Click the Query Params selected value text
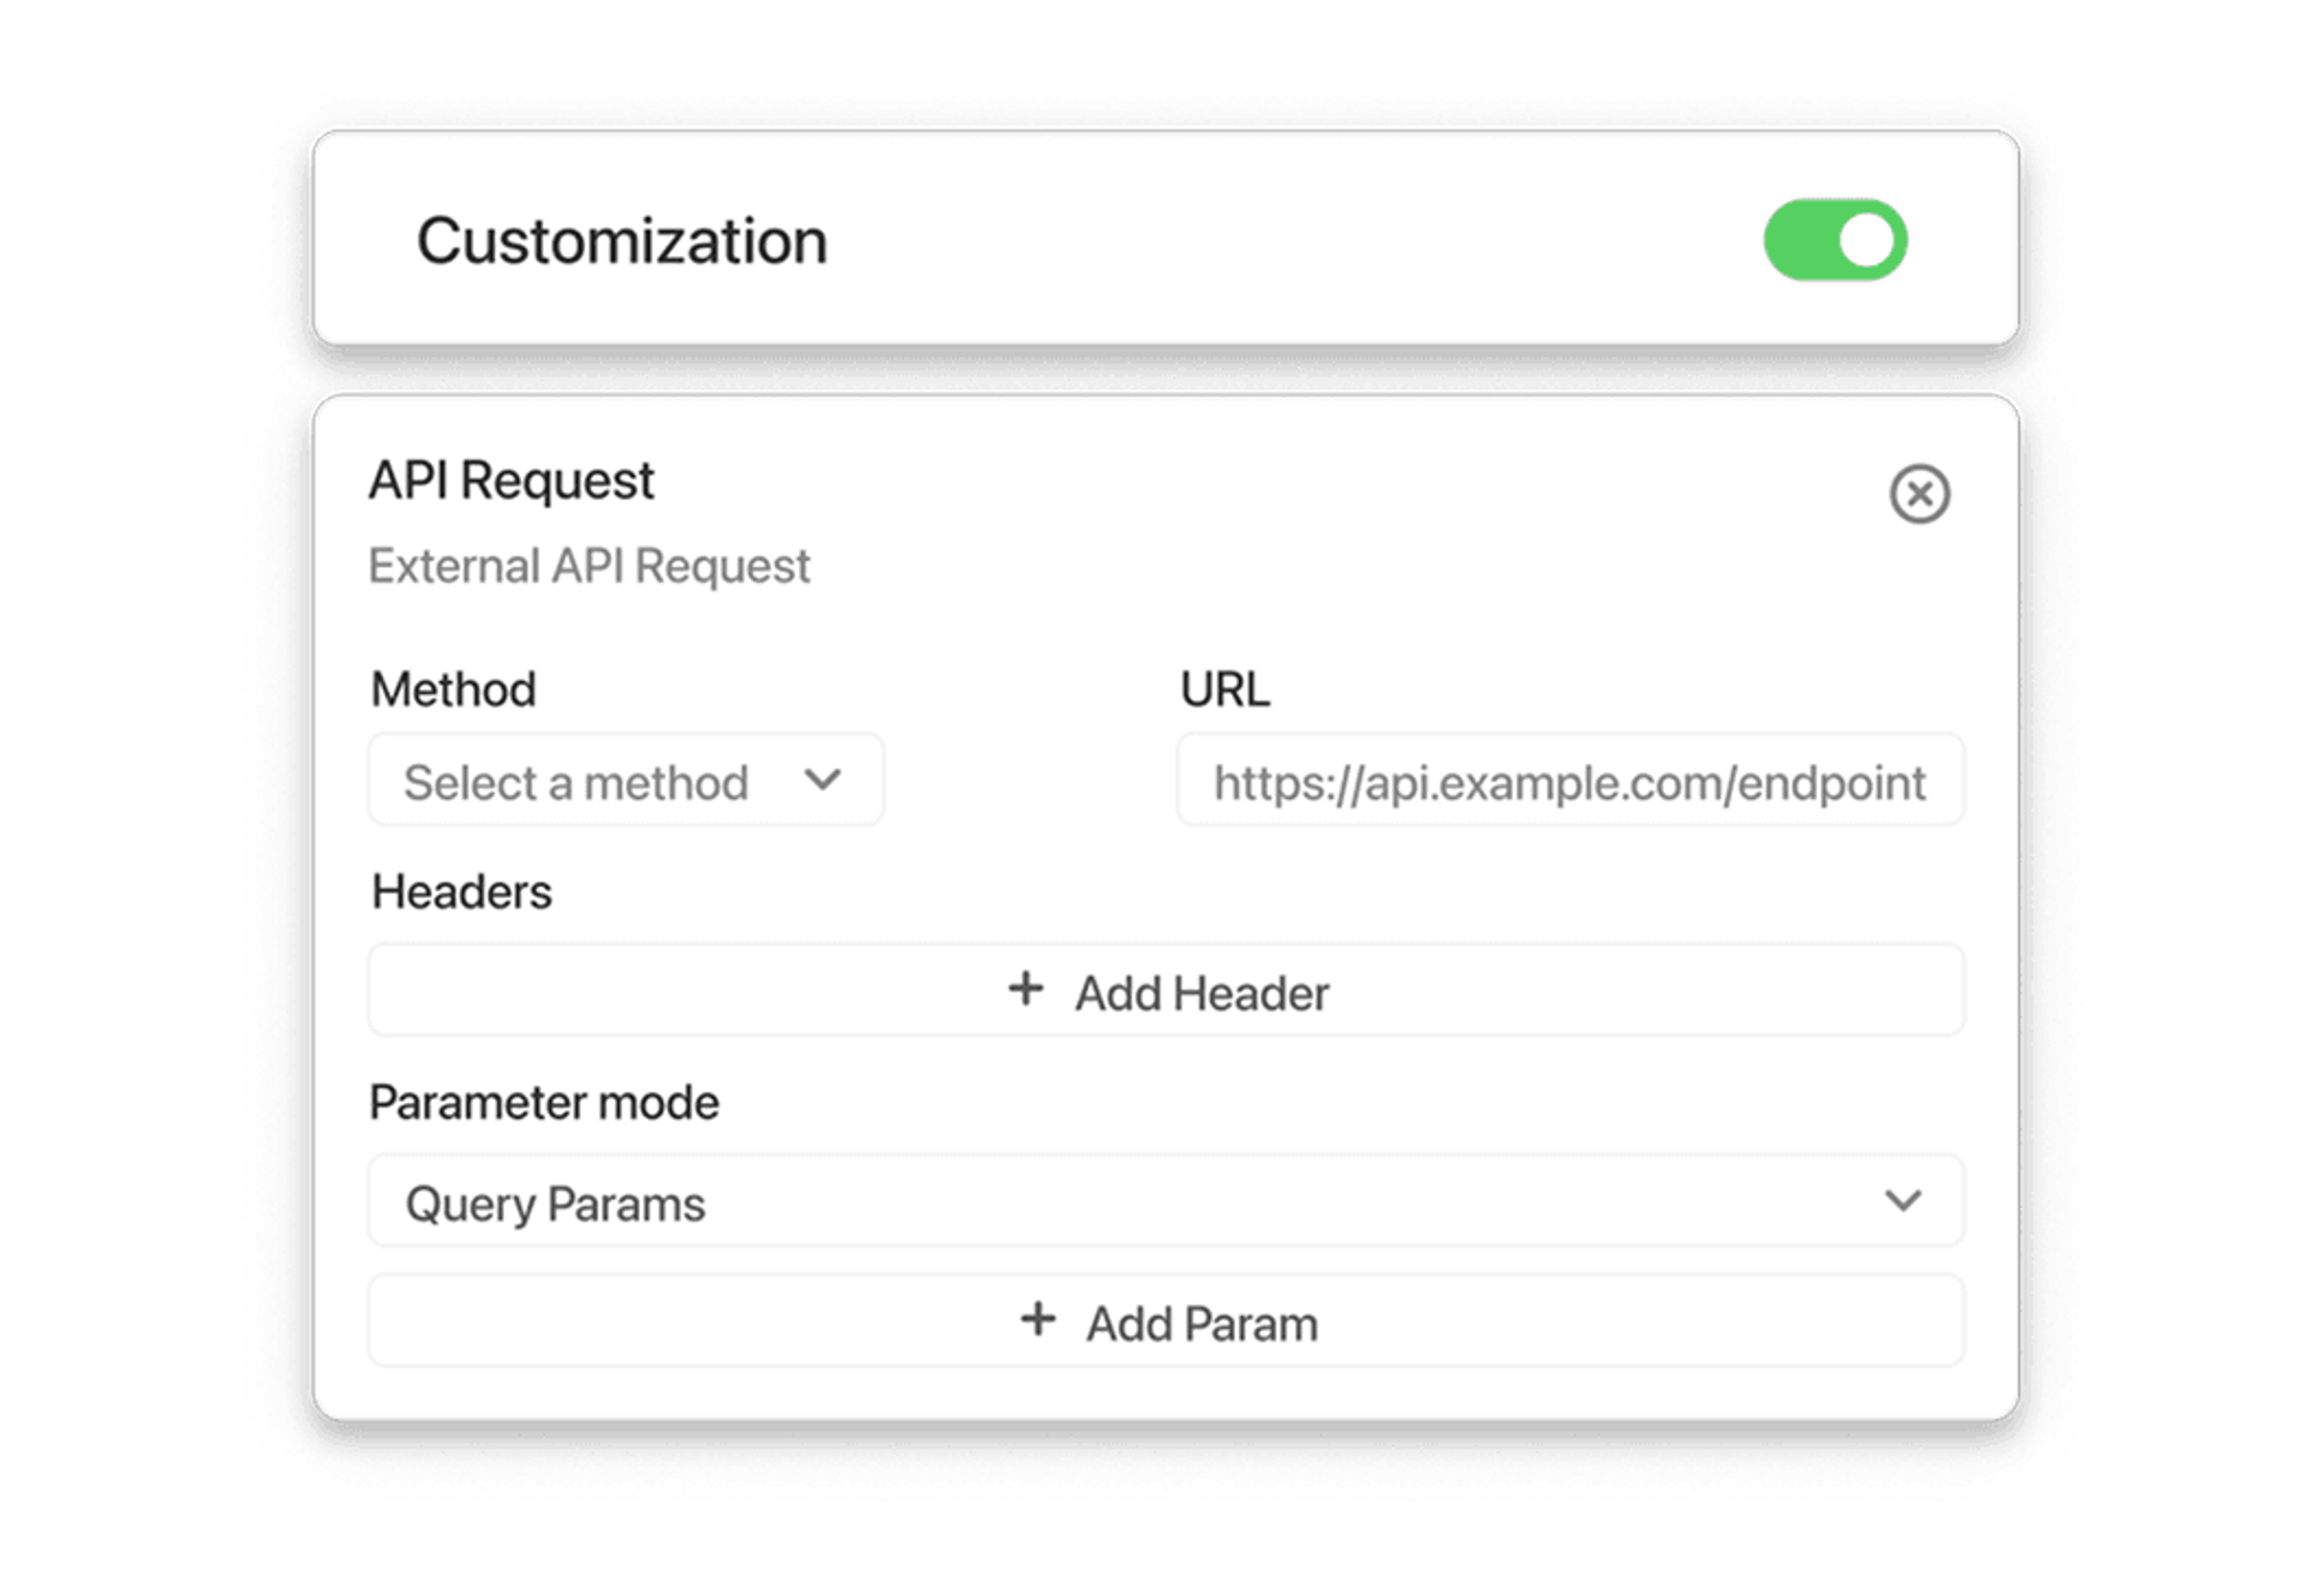Screen dimensions: 2324x1589 pos(555,1205)
